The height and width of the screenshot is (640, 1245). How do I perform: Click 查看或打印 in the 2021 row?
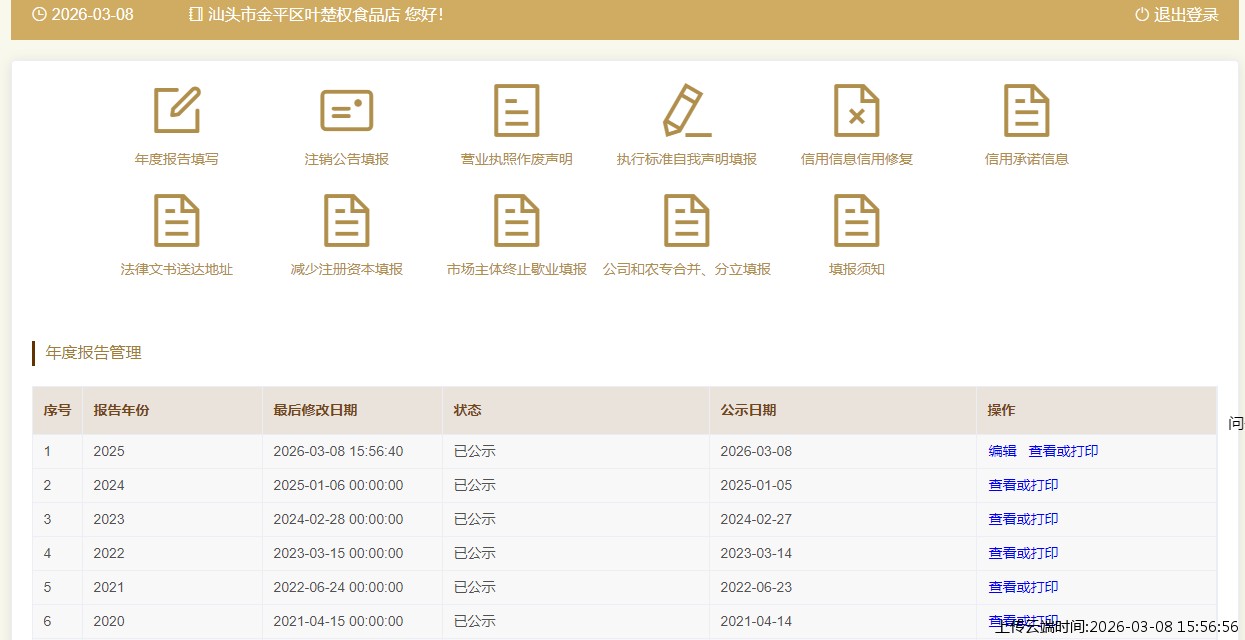(1023, 587)
